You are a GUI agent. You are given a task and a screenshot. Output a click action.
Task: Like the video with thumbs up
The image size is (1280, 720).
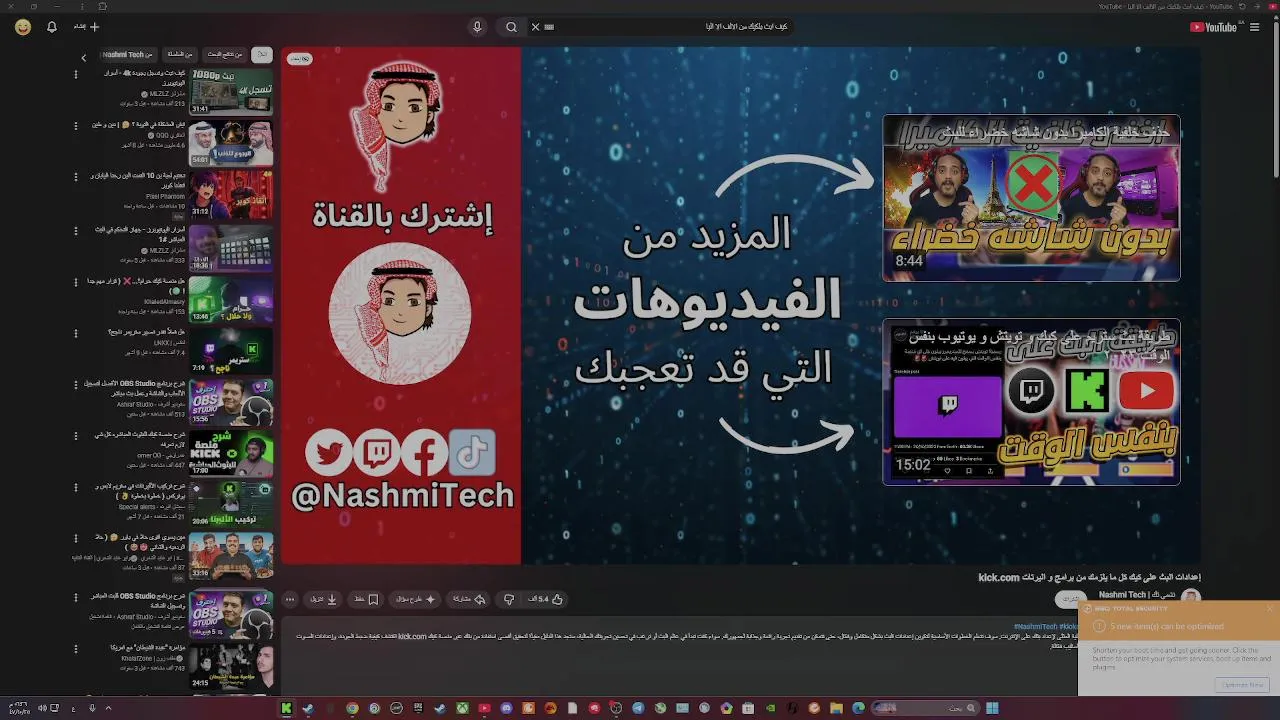(546, 599)
